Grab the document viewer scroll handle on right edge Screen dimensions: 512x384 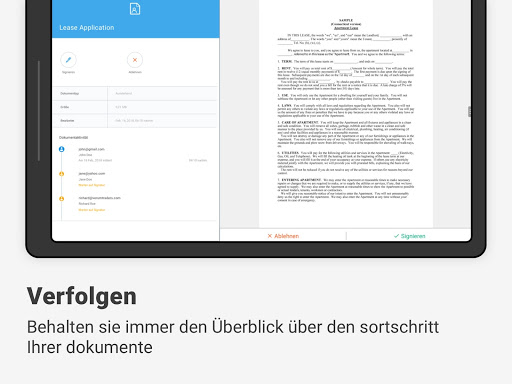pos(469,111)
